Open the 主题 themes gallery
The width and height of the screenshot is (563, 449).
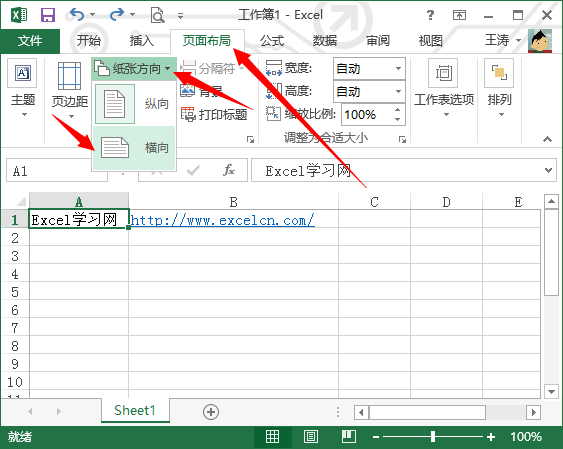23,88
